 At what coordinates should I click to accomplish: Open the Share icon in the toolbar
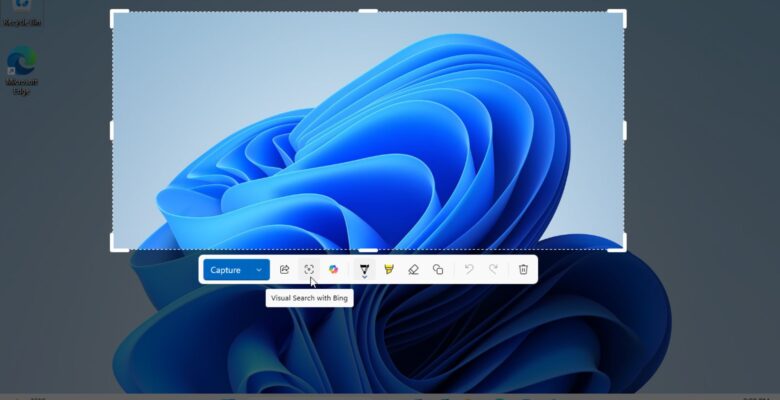tap(285, 270)
